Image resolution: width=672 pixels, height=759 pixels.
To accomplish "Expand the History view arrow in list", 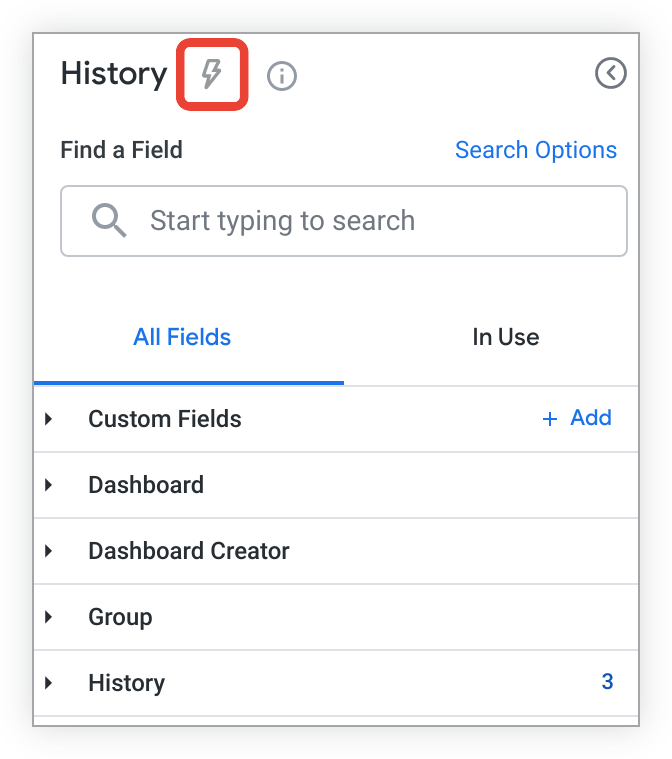I will click(x=48, y=683).
